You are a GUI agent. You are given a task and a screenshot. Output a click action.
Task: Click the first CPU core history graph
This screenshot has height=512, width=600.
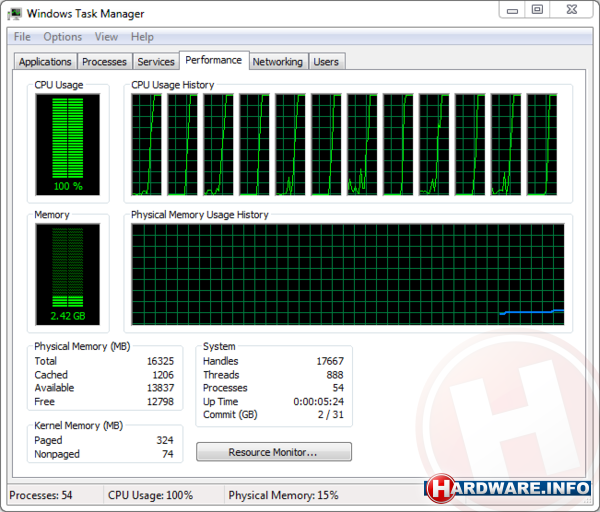click(x=146, y=145)
